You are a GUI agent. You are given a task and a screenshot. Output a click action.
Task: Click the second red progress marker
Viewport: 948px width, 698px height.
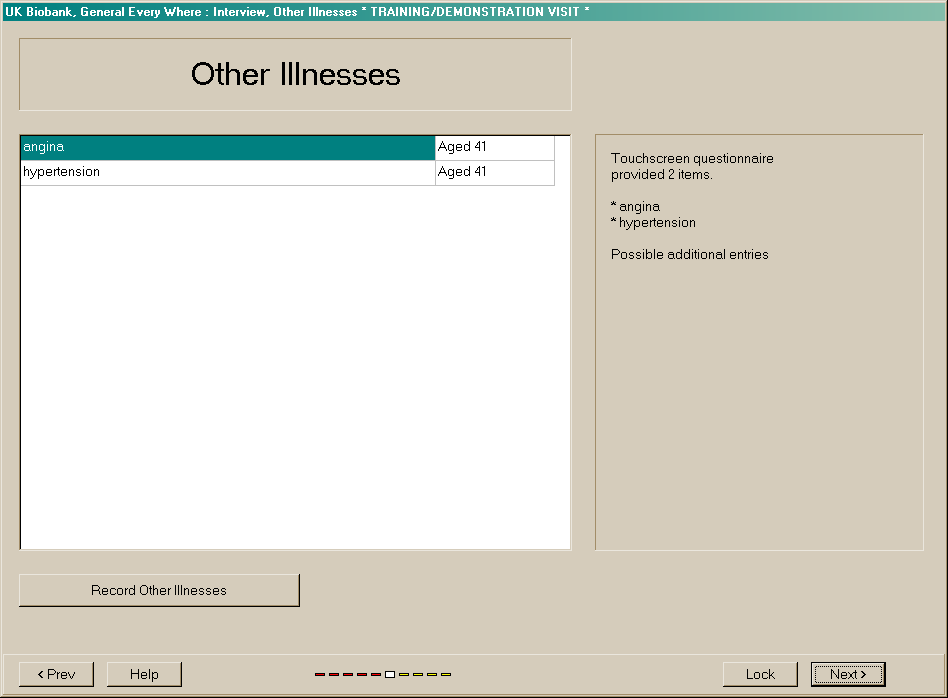point(334,675)
